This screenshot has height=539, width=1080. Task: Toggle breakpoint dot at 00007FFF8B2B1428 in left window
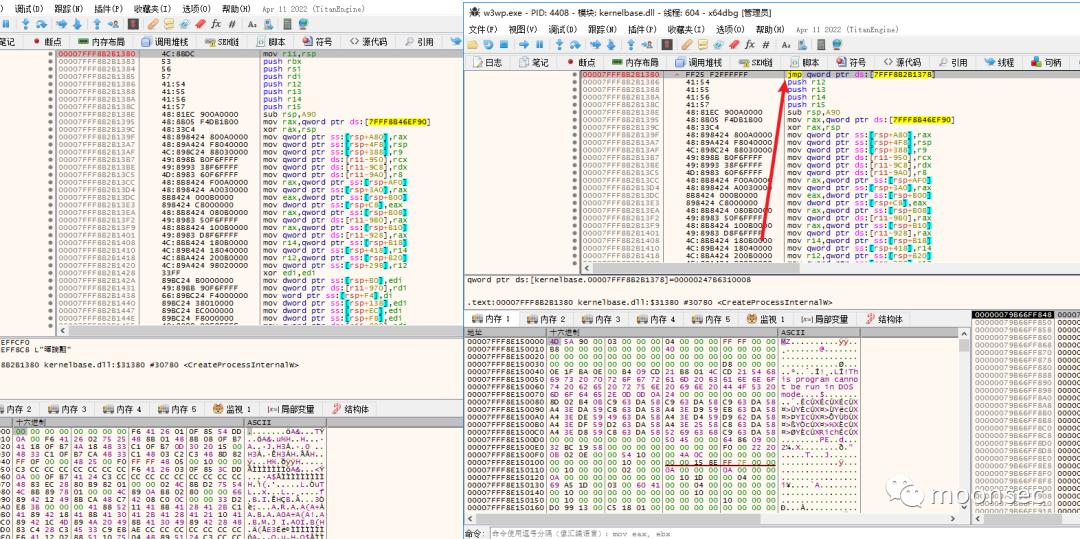tap(51, 273)
